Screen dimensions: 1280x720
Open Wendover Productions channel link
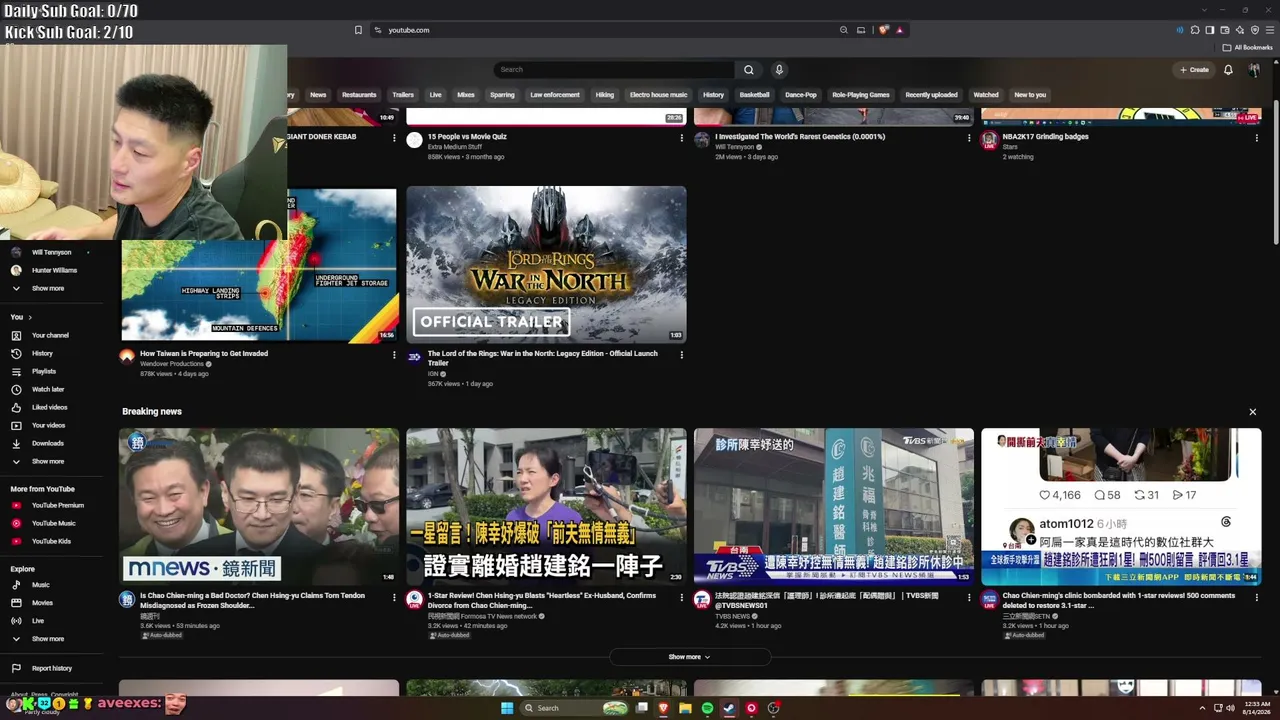point(172,364)
